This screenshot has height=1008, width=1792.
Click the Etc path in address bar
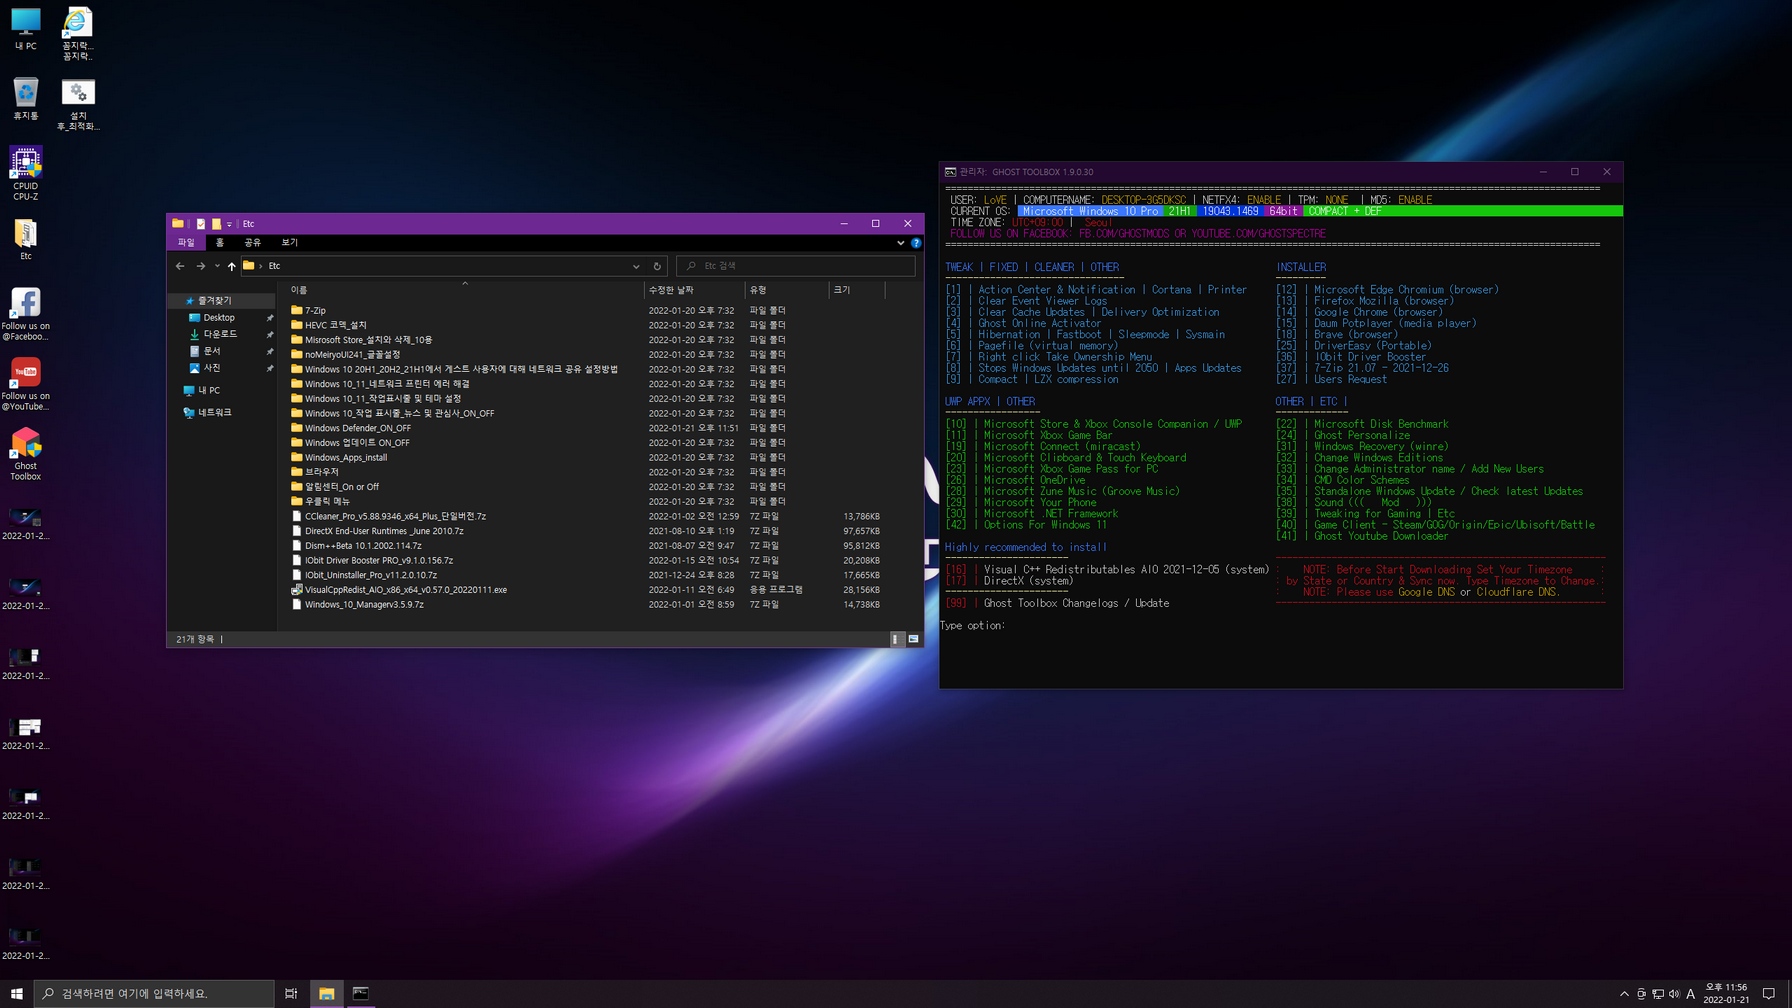coord(274,266)
